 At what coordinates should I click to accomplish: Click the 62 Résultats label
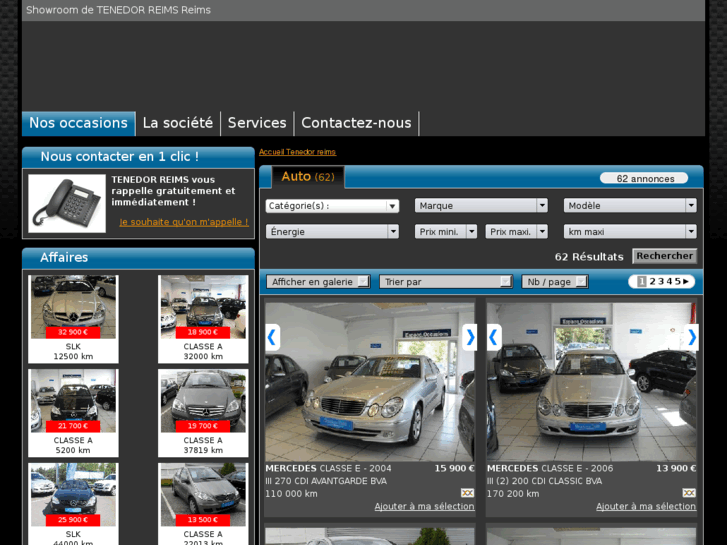click(x=589, y=257)
